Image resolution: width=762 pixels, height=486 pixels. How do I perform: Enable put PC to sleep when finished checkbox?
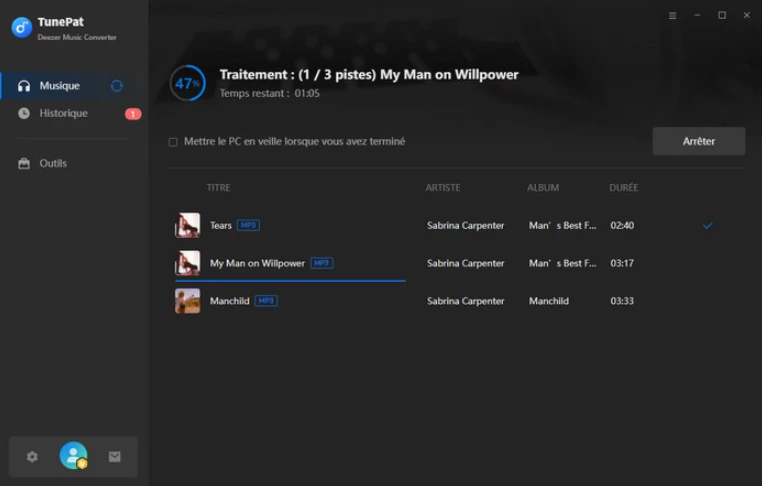point(173,142)
